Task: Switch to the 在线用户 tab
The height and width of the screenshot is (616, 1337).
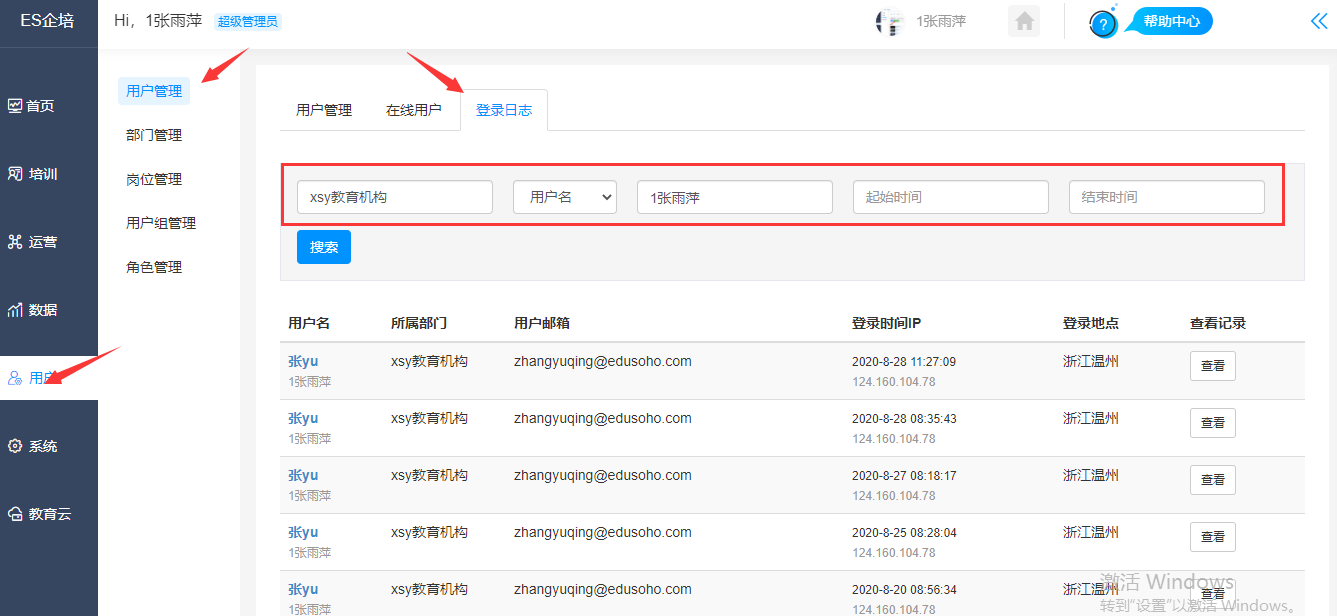Action: click(413, 110)
